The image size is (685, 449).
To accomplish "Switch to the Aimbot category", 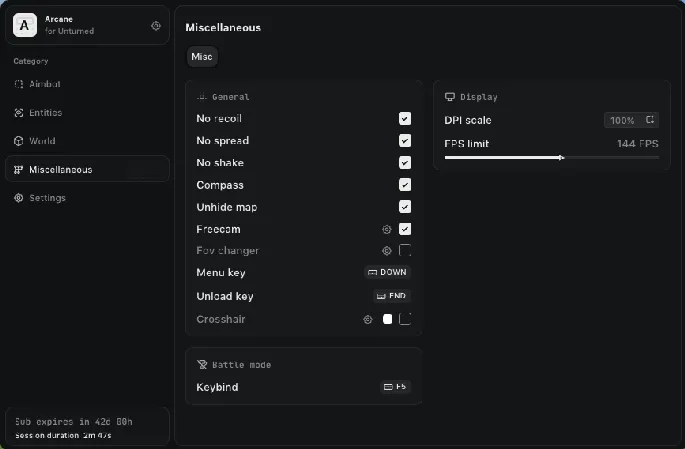I will (45, 84).
